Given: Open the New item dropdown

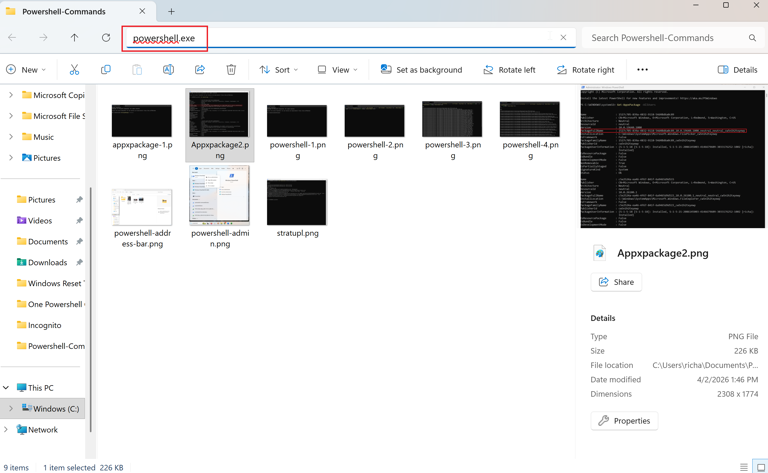Looking at the screenshot, I should coord(26,70).
